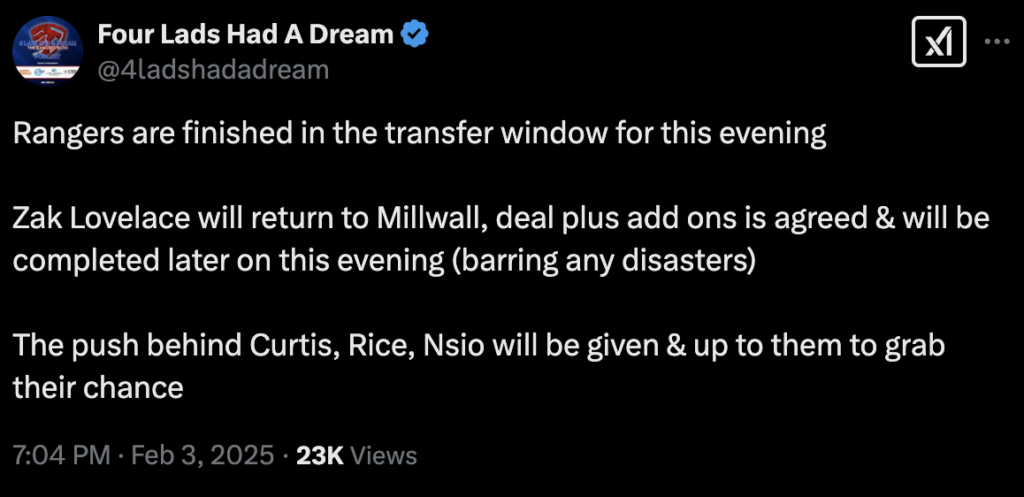
Task: Click the 23K view count number
Action: point(320,455)
